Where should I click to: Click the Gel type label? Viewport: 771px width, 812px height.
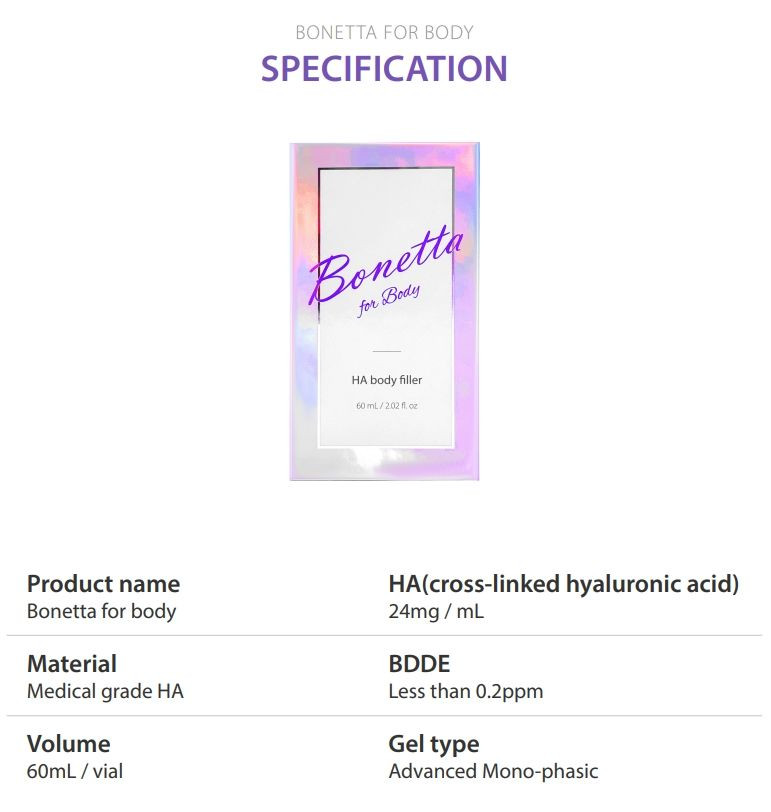click(x=434, y=745)
